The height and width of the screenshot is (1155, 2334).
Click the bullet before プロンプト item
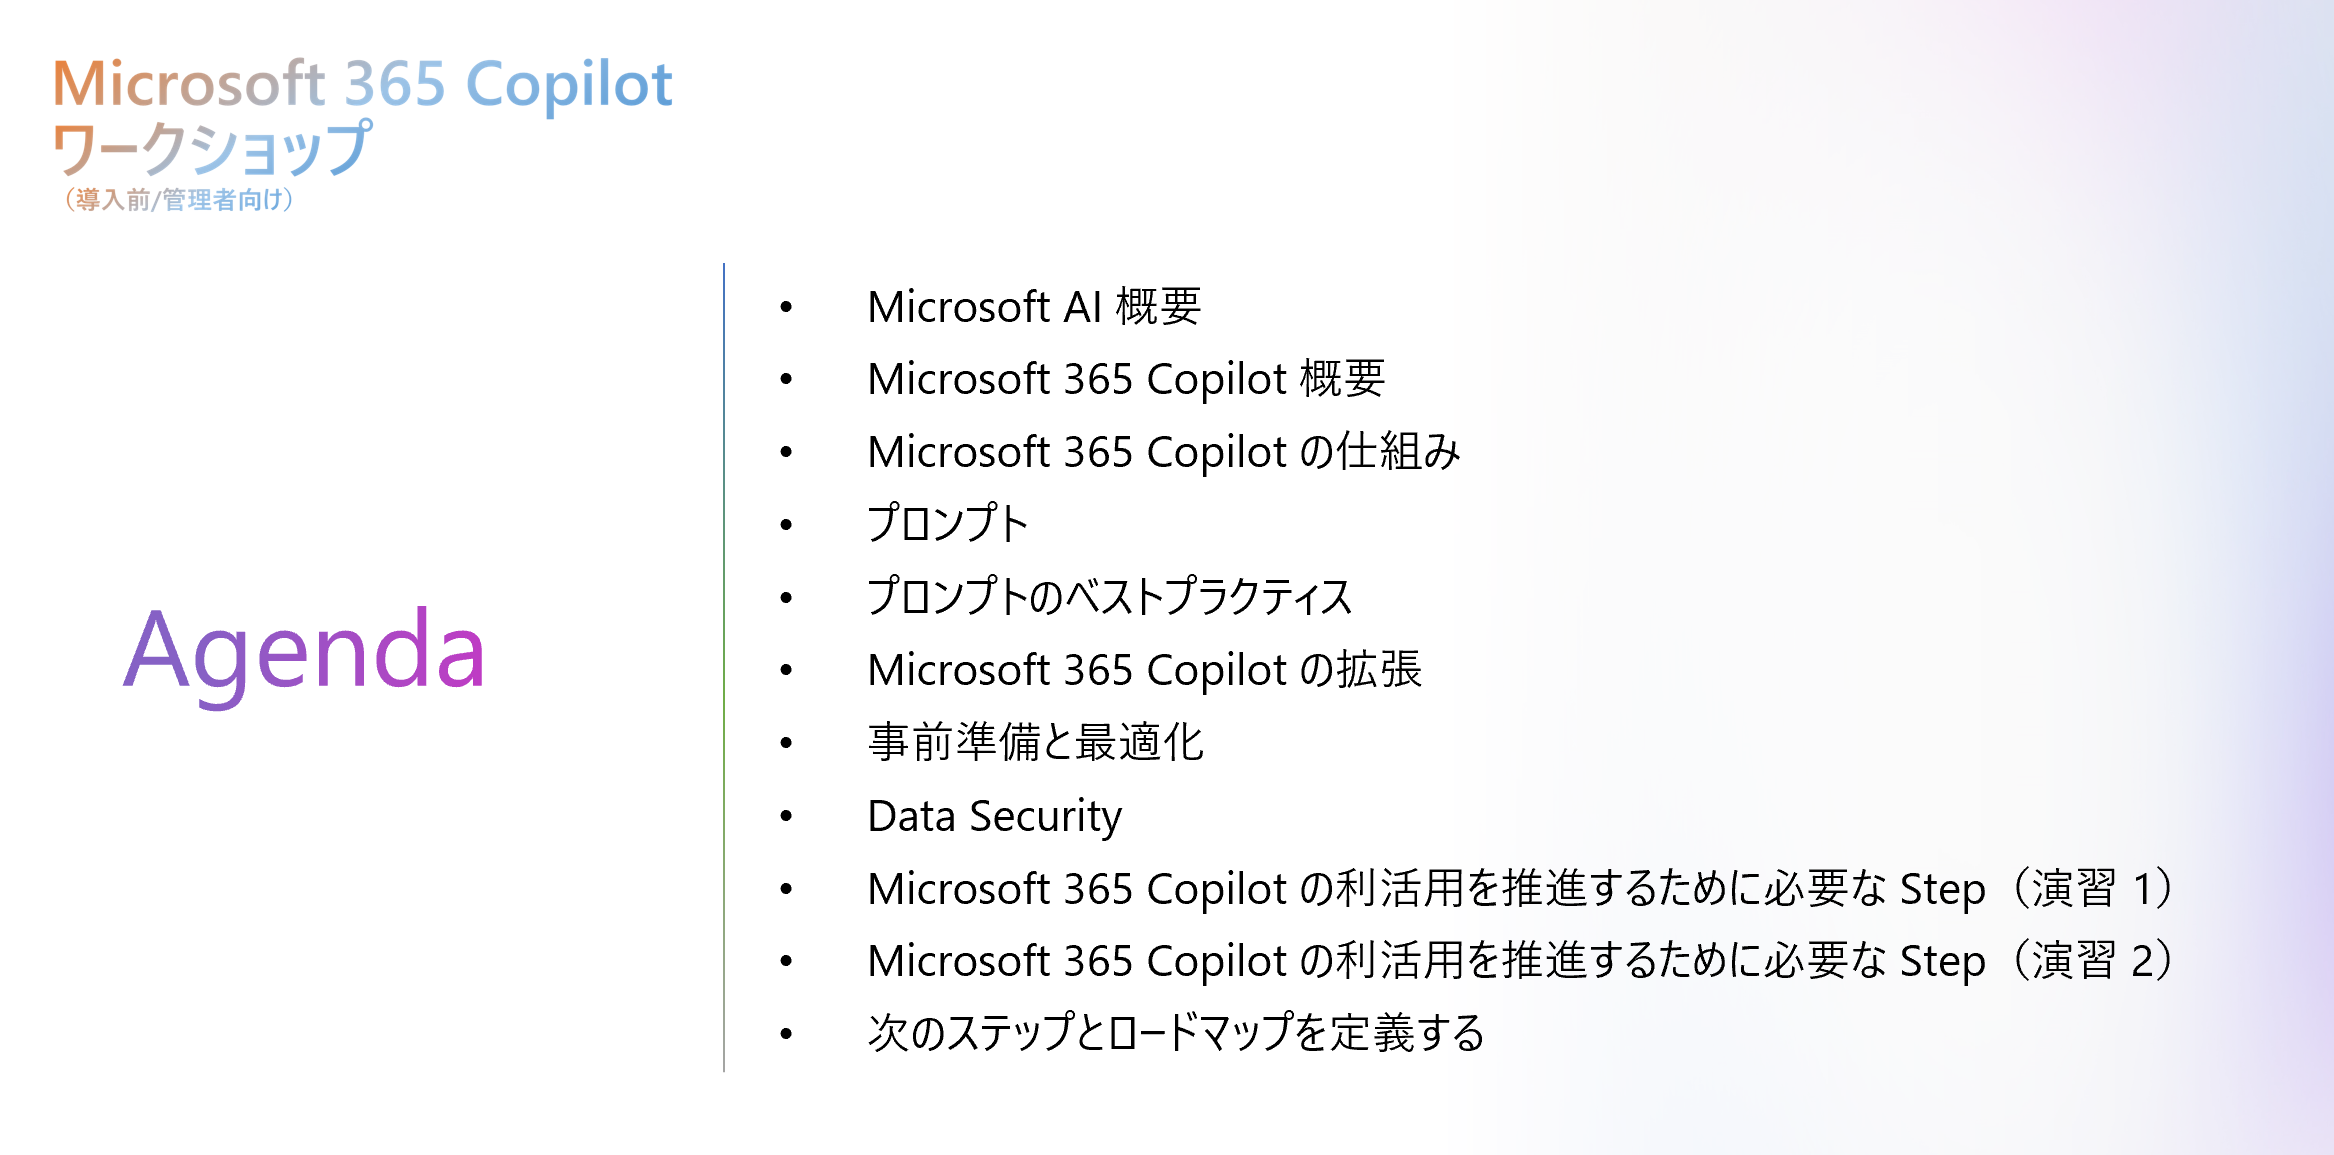pyautogui.click(x=787, y=525)
